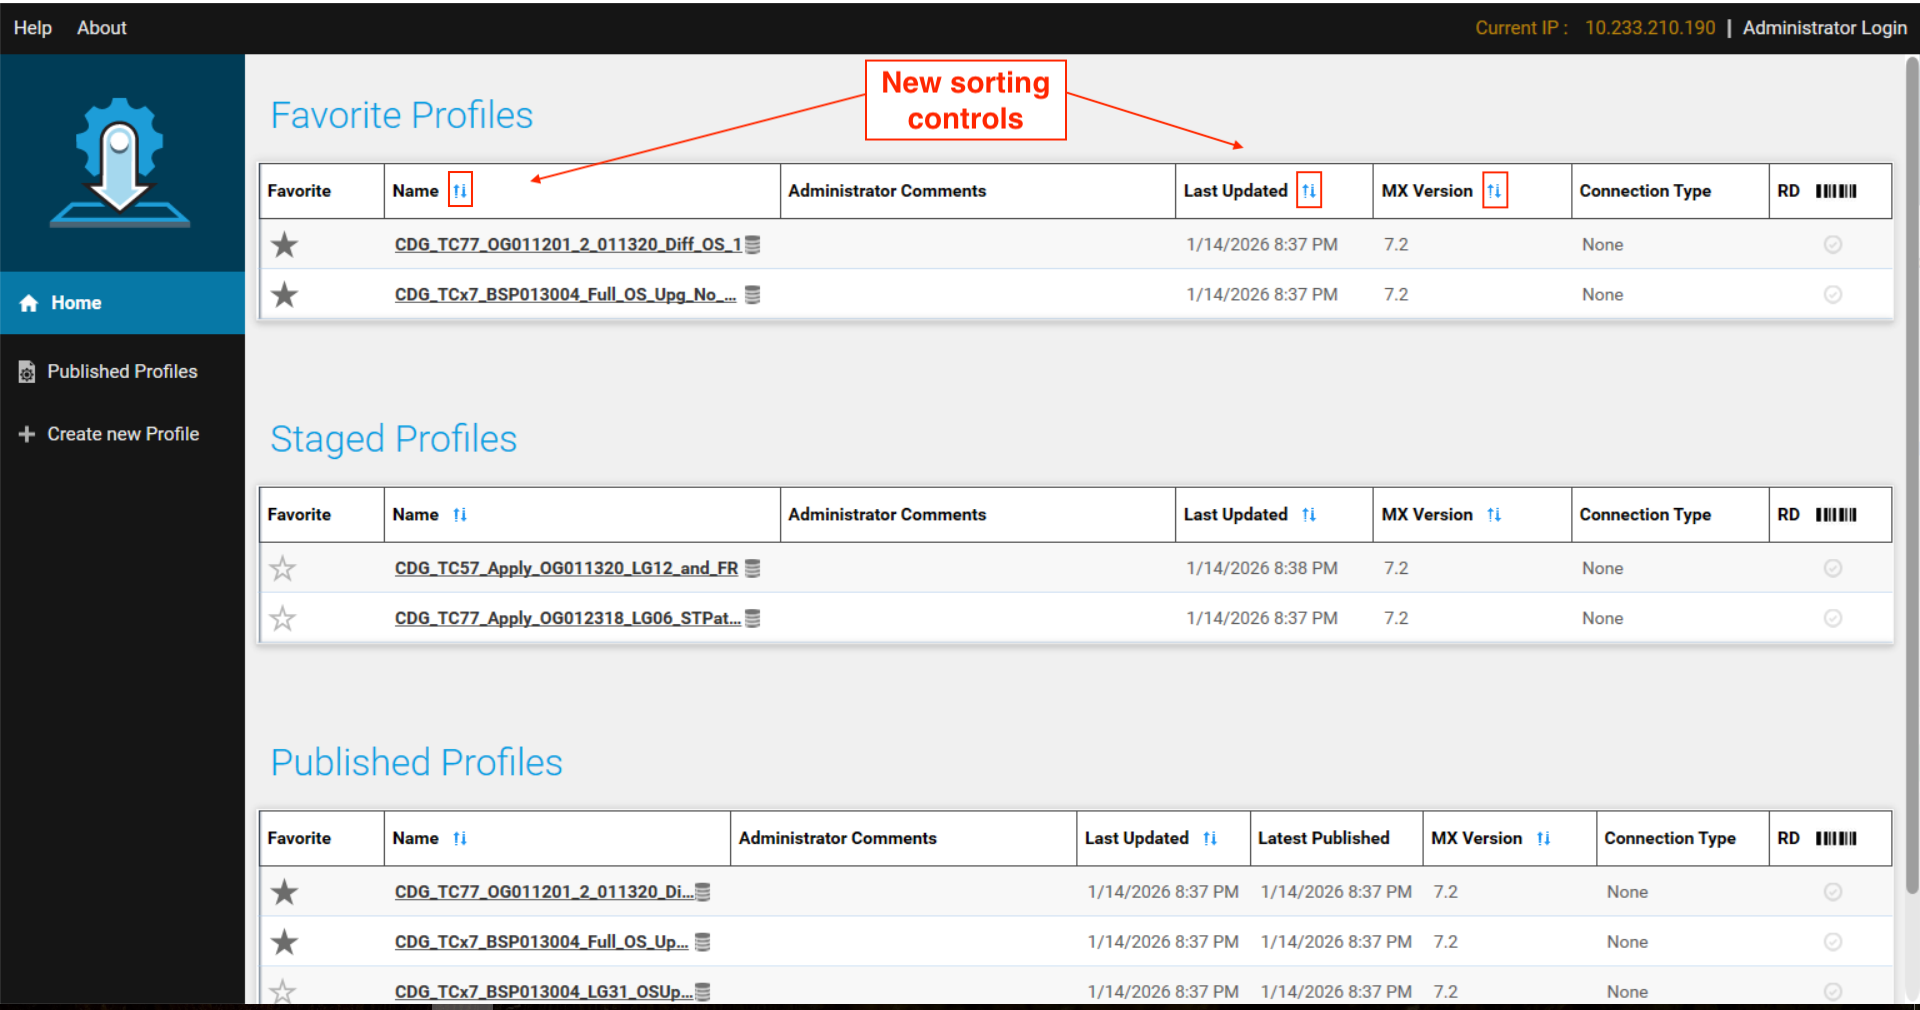Sort Favorite Profiles by Last Updated

pyautogui.click(x=1308, y=191)
